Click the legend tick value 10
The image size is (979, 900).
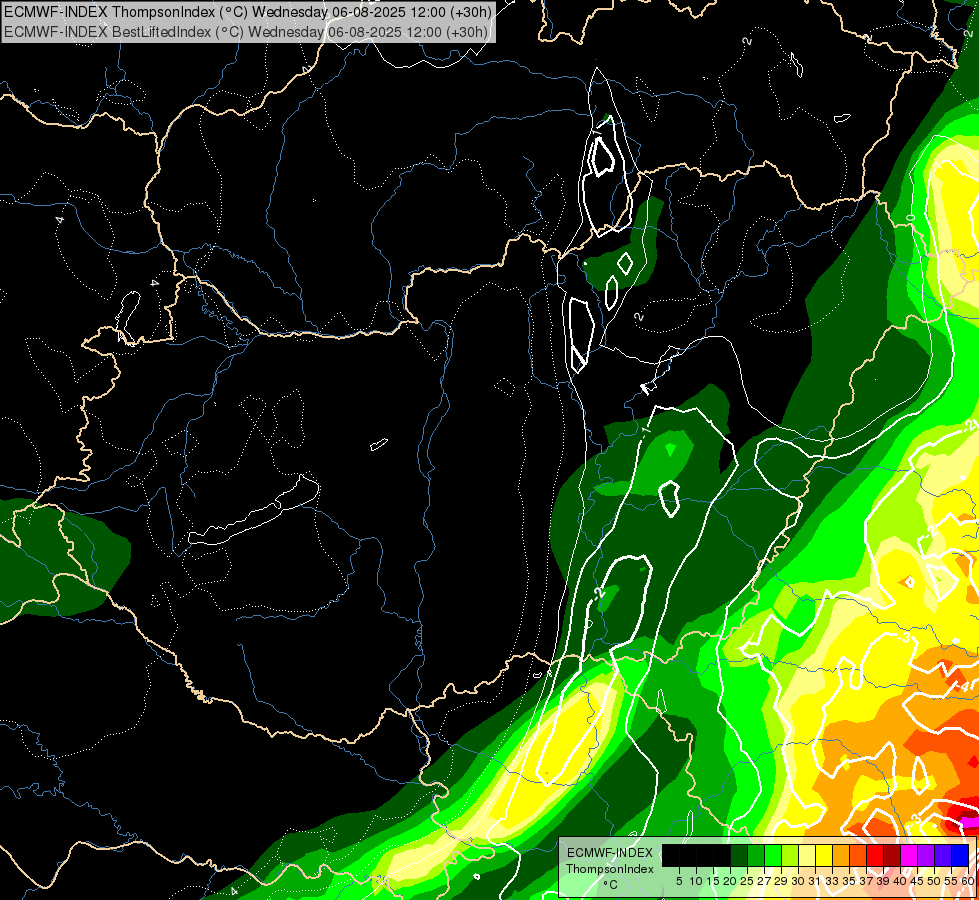click(x=696, y=881)
